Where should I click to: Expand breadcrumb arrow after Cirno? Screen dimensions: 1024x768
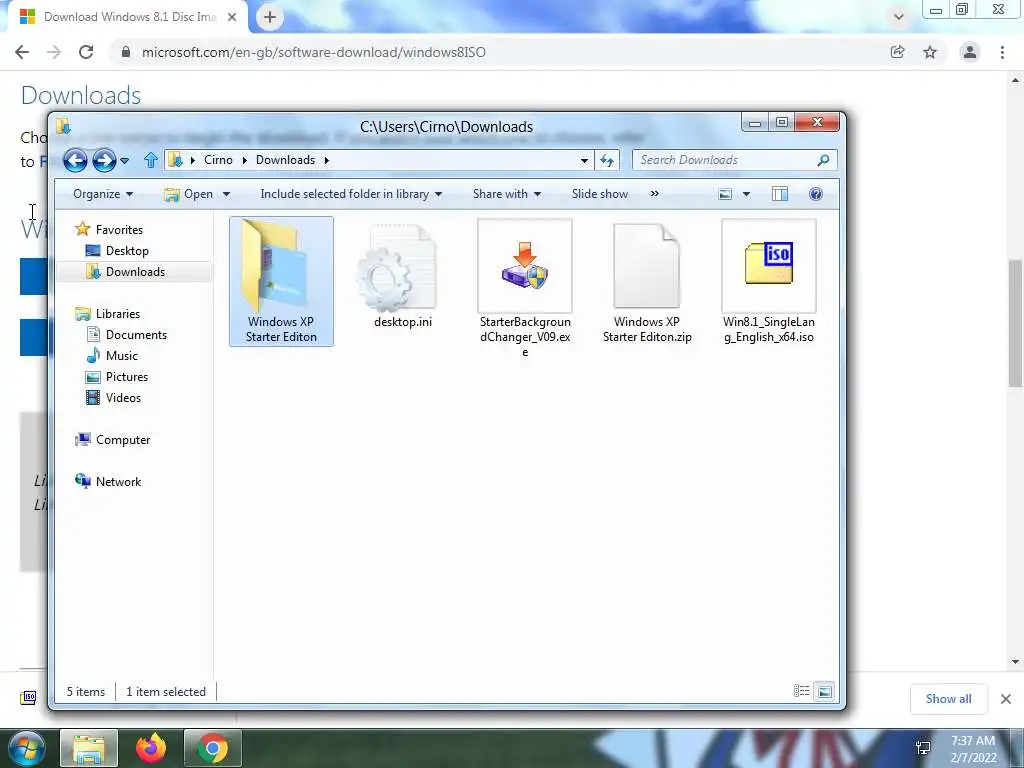[x=245, y=161]
